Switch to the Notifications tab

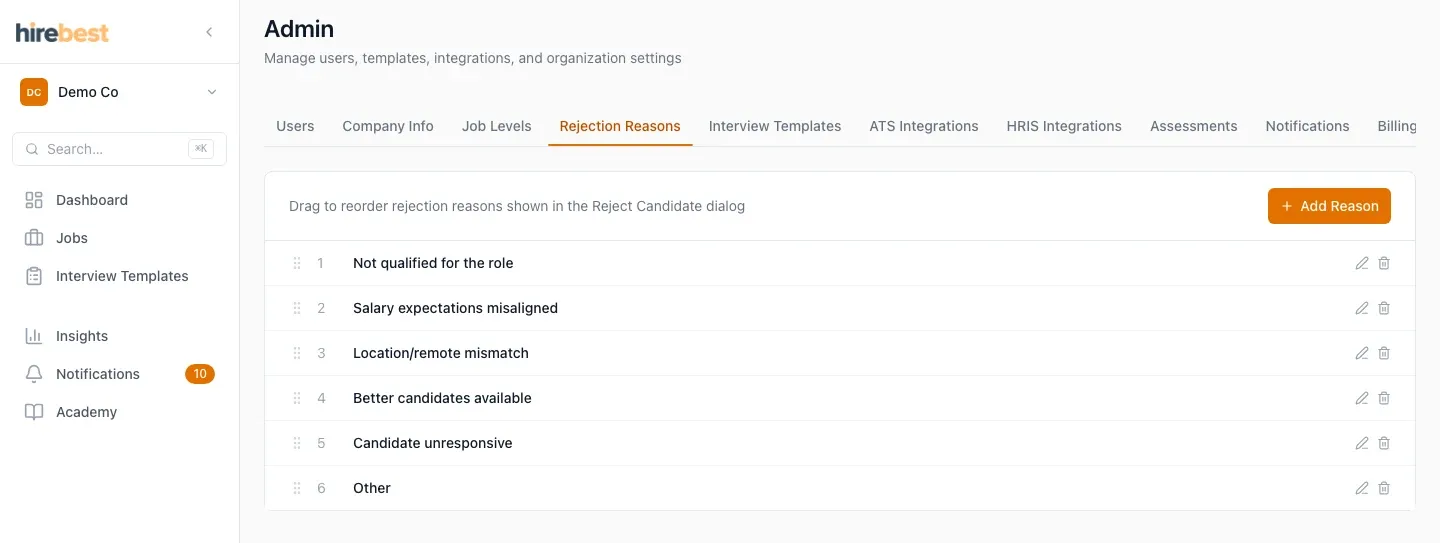pos(1308,126)
